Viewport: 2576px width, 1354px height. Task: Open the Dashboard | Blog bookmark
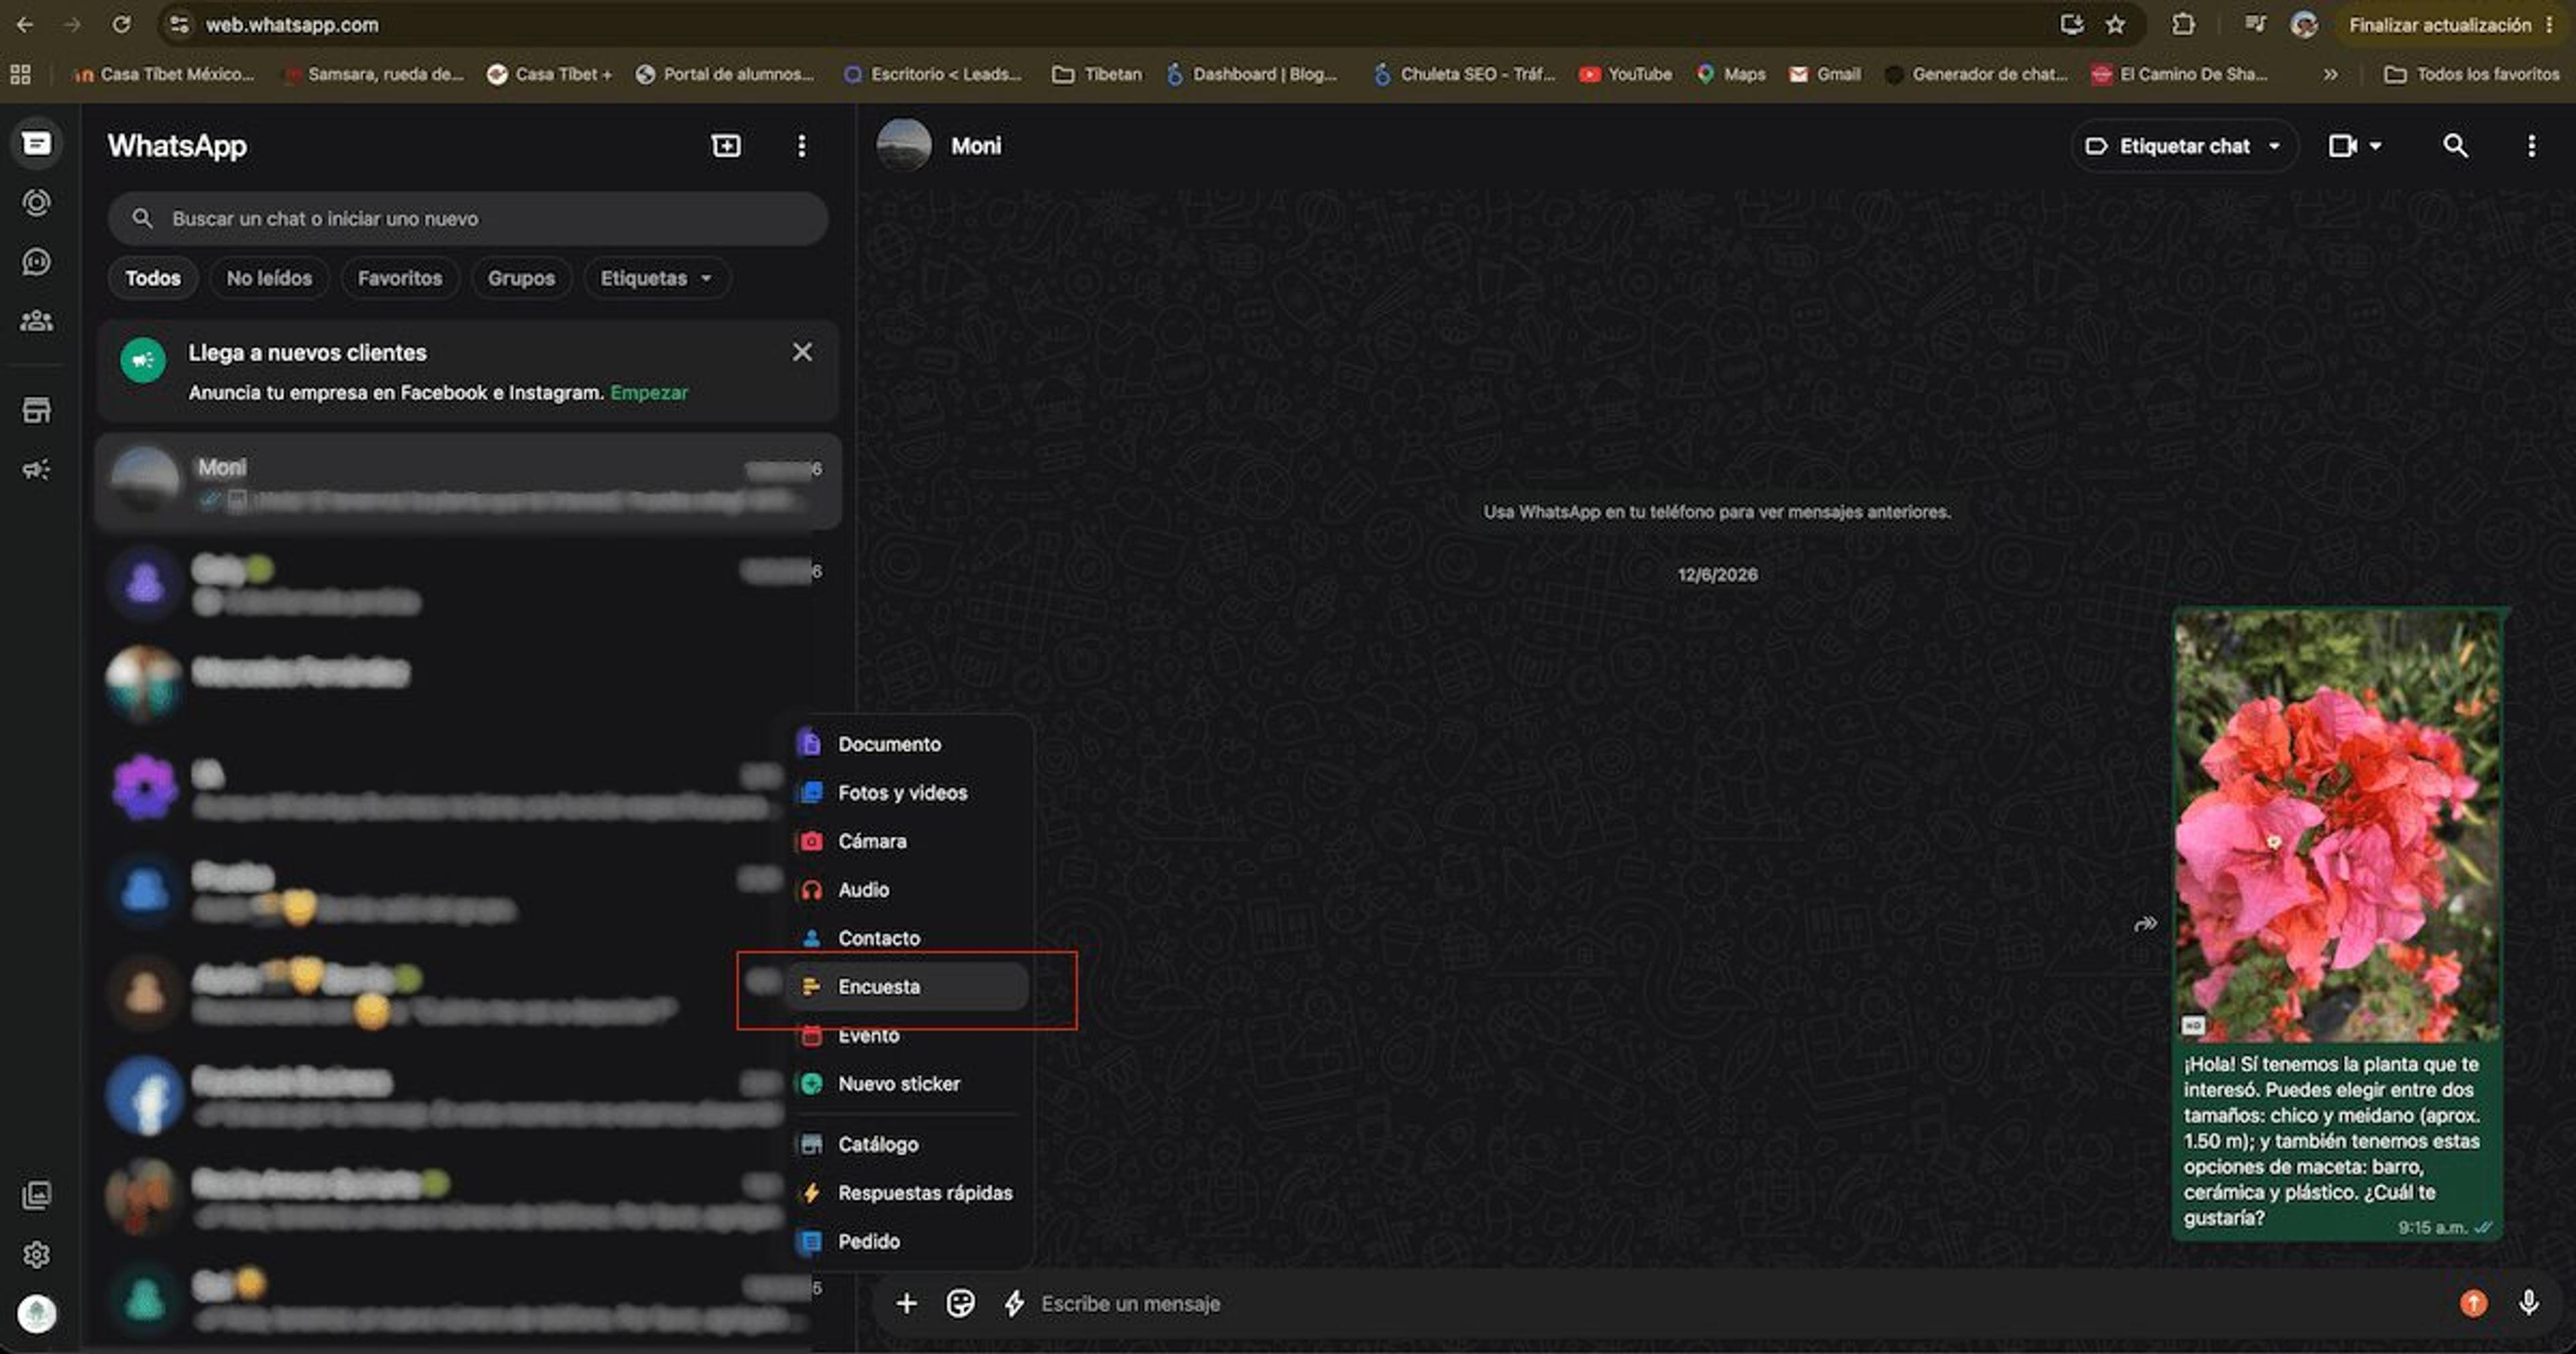(x=1252, y=74)
